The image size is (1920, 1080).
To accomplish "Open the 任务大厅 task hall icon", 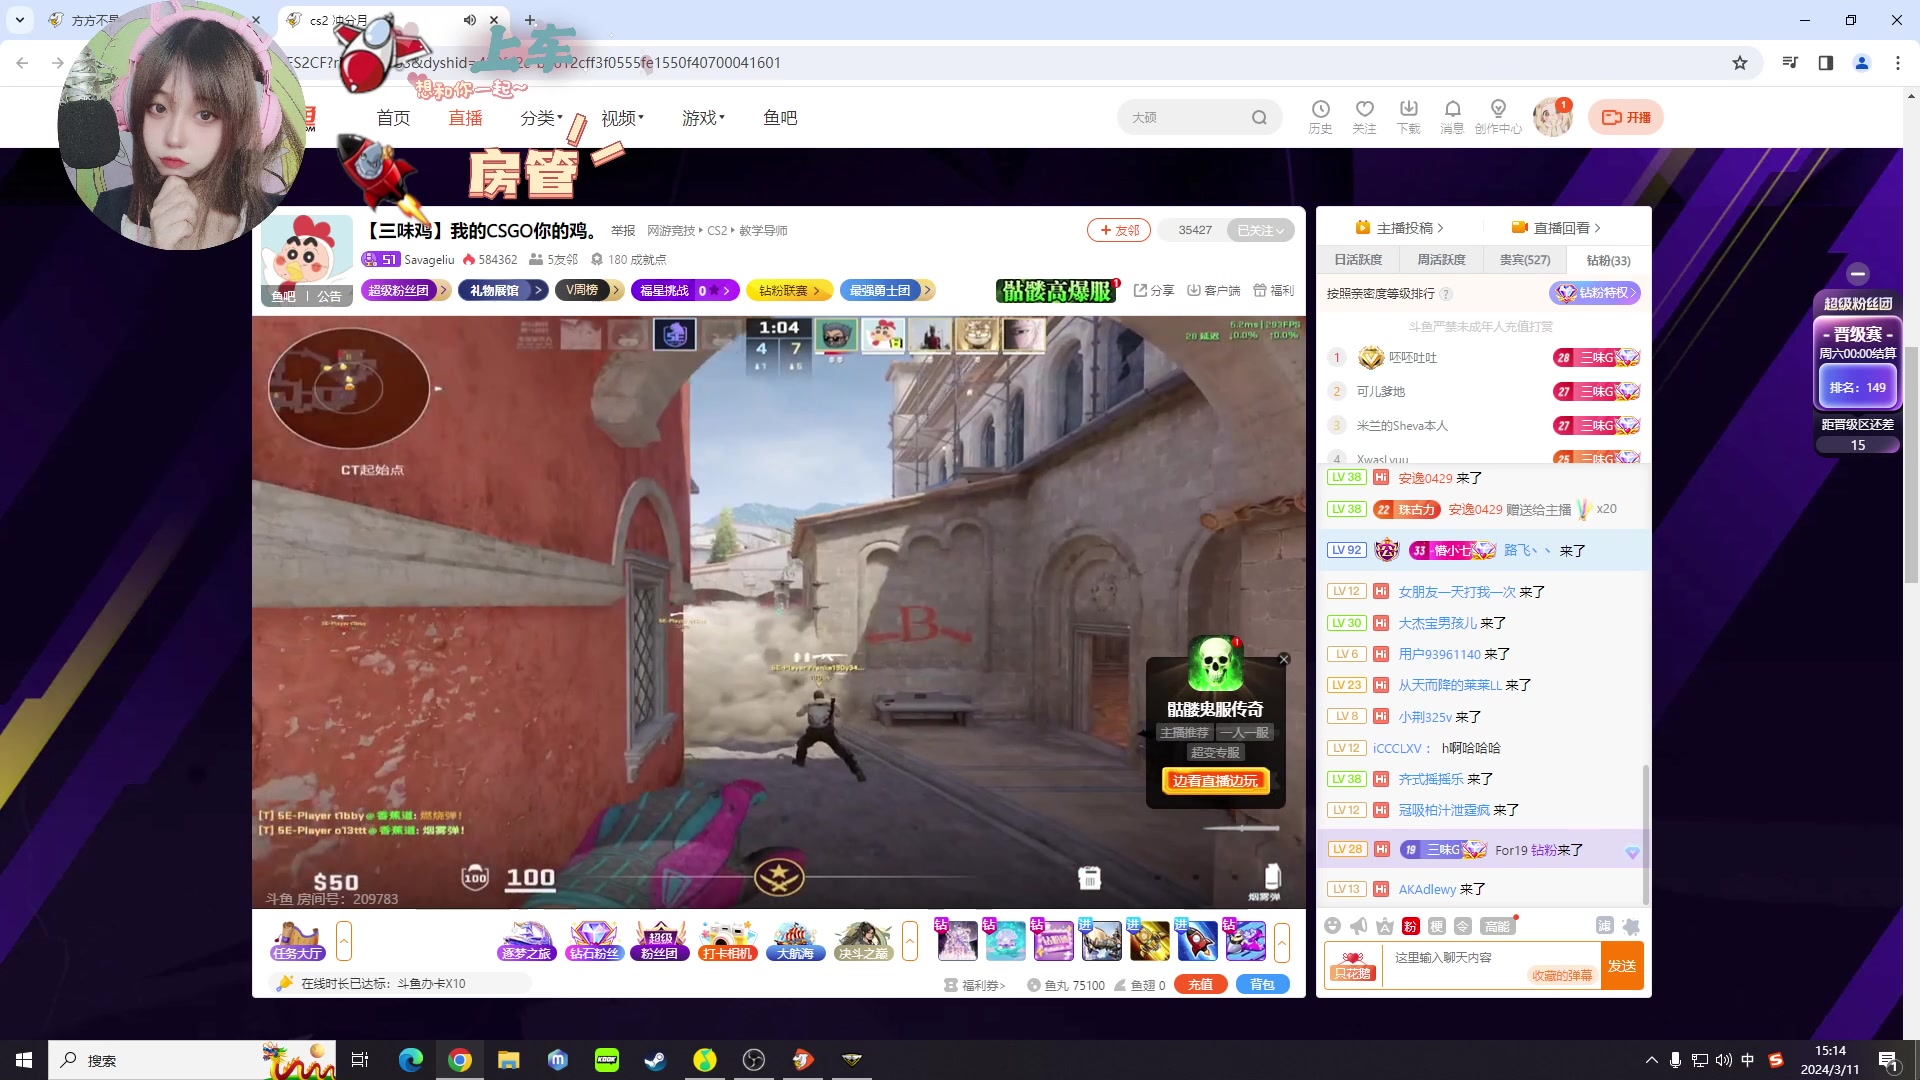I will pos(297,941).
